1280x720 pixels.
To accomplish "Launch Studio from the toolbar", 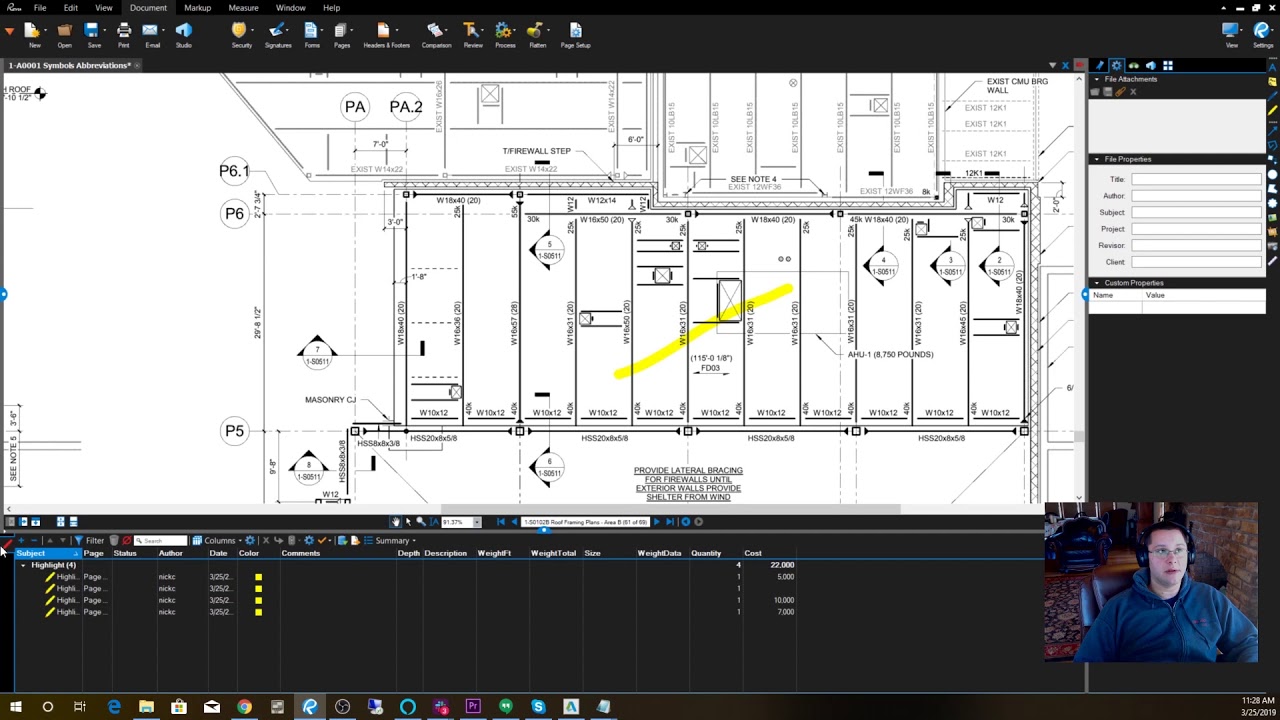I will [x=183, y=34].
